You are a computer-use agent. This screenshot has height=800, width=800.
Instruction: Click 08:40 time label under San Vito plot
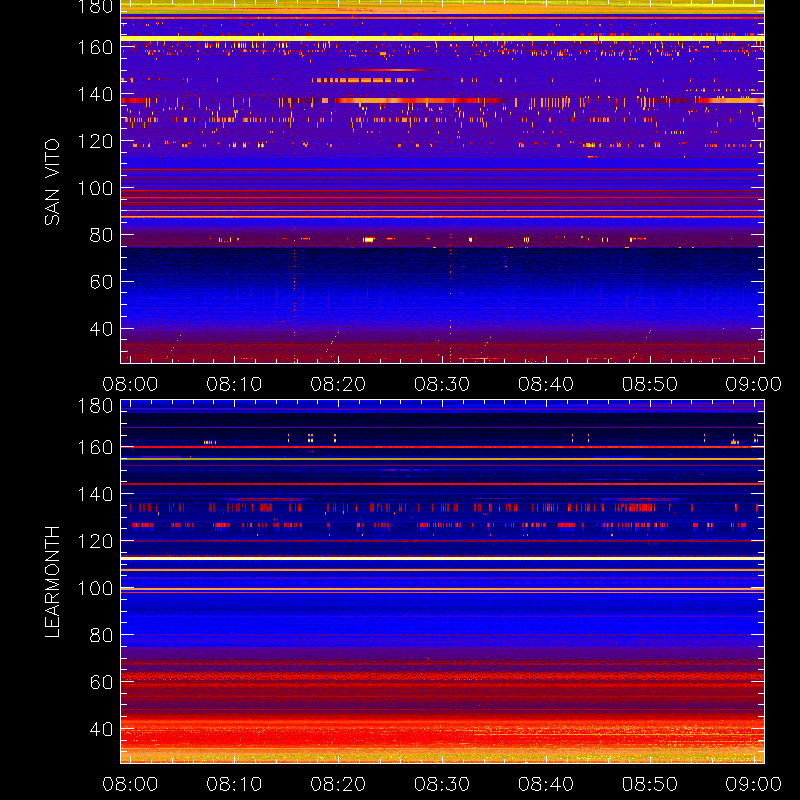[x=546, y=384]
